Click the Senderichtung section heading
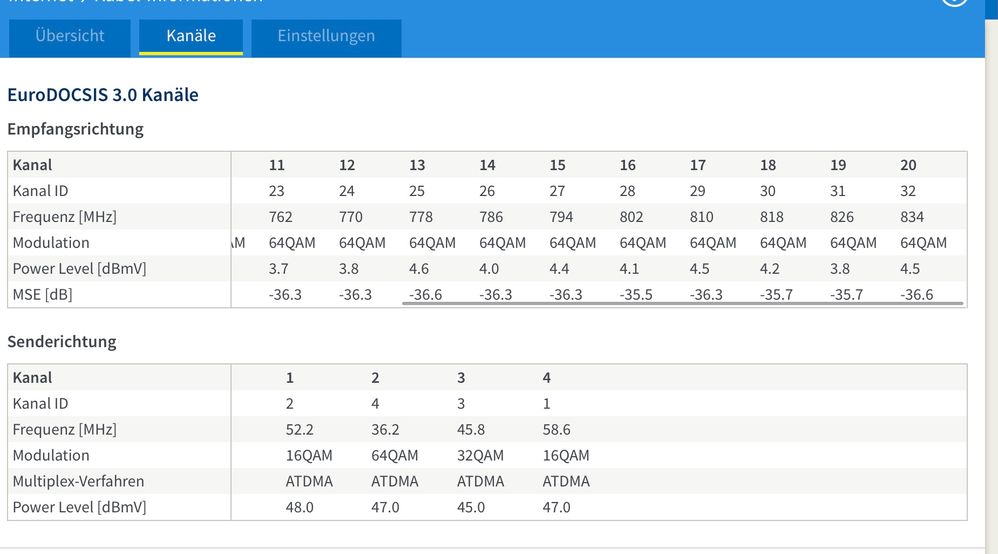 62,341
